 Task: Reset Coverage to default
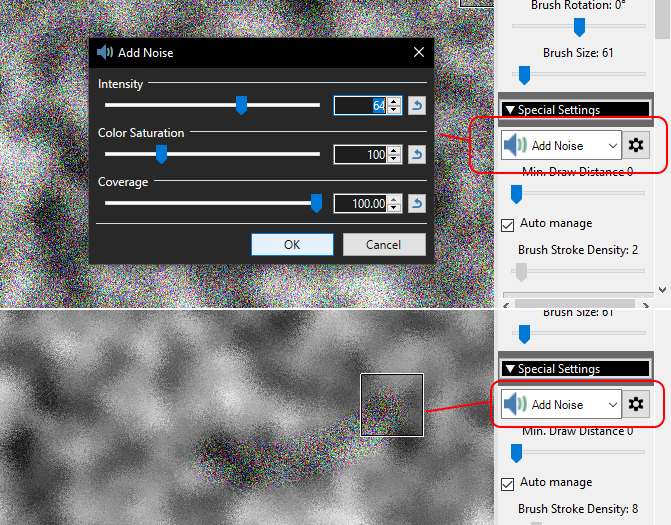(417, 203)
